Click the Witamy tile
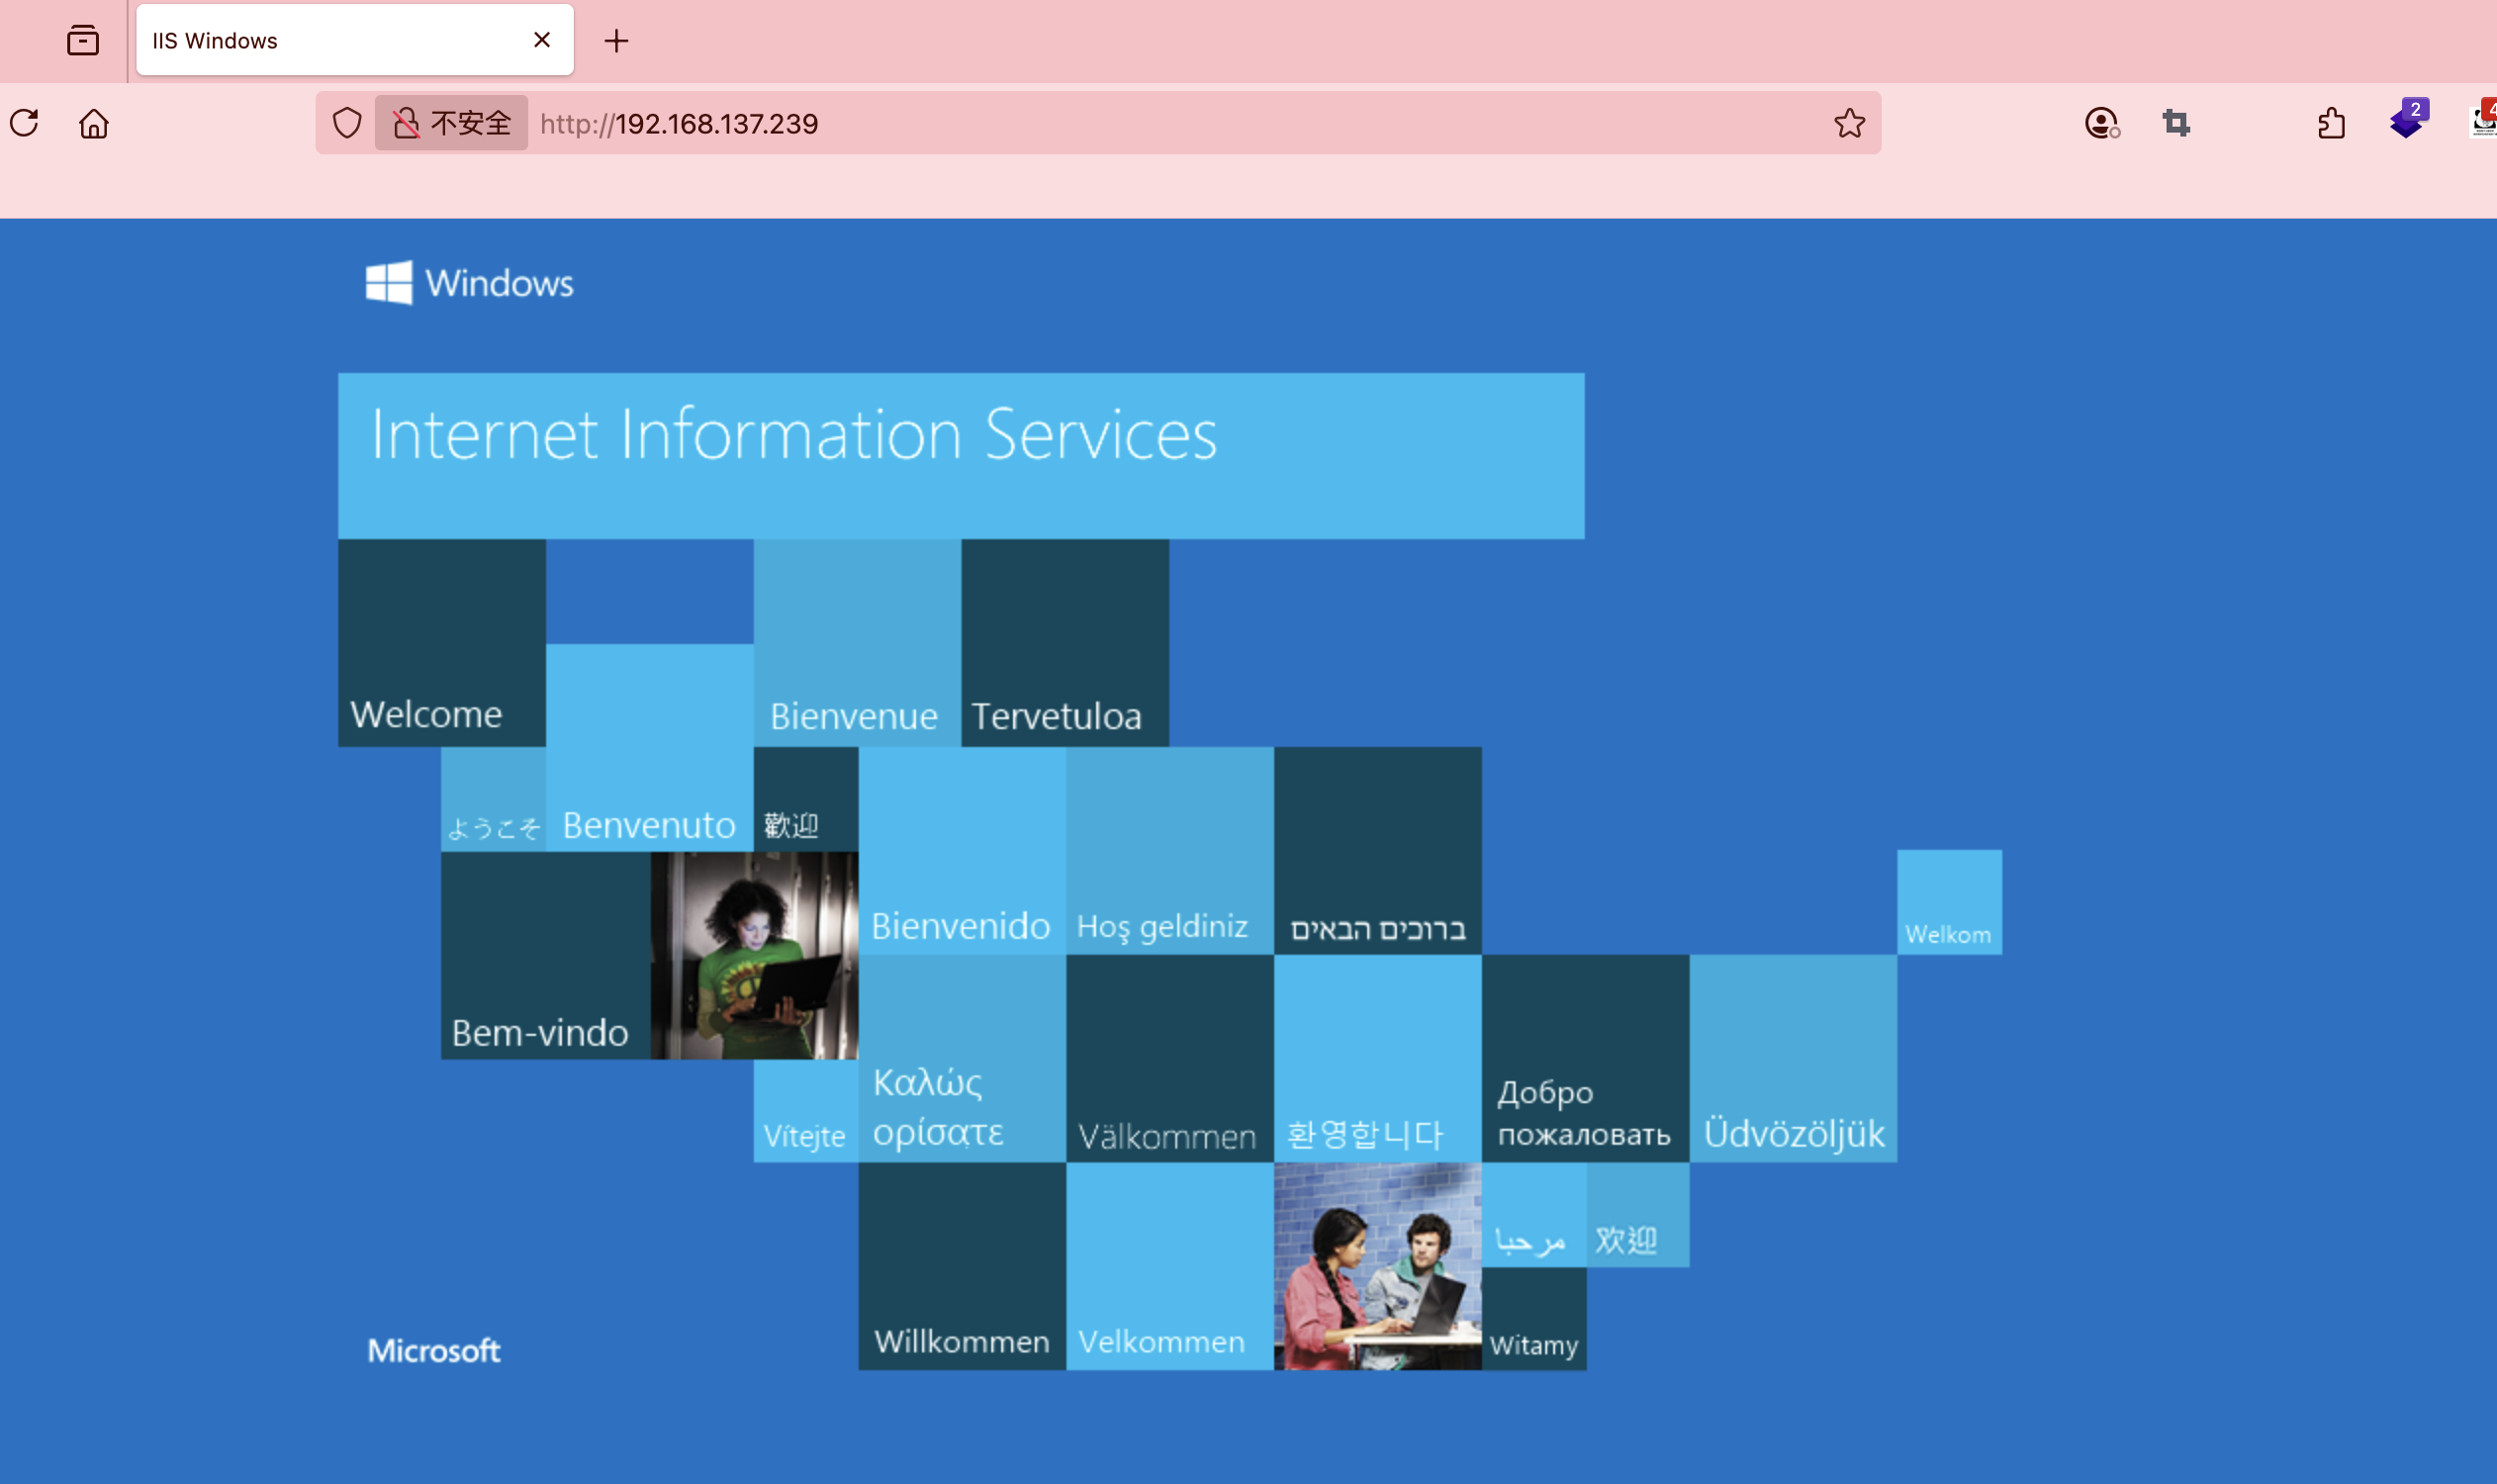Viewport: 2497px width, 1484px height. (1534, 1318)
